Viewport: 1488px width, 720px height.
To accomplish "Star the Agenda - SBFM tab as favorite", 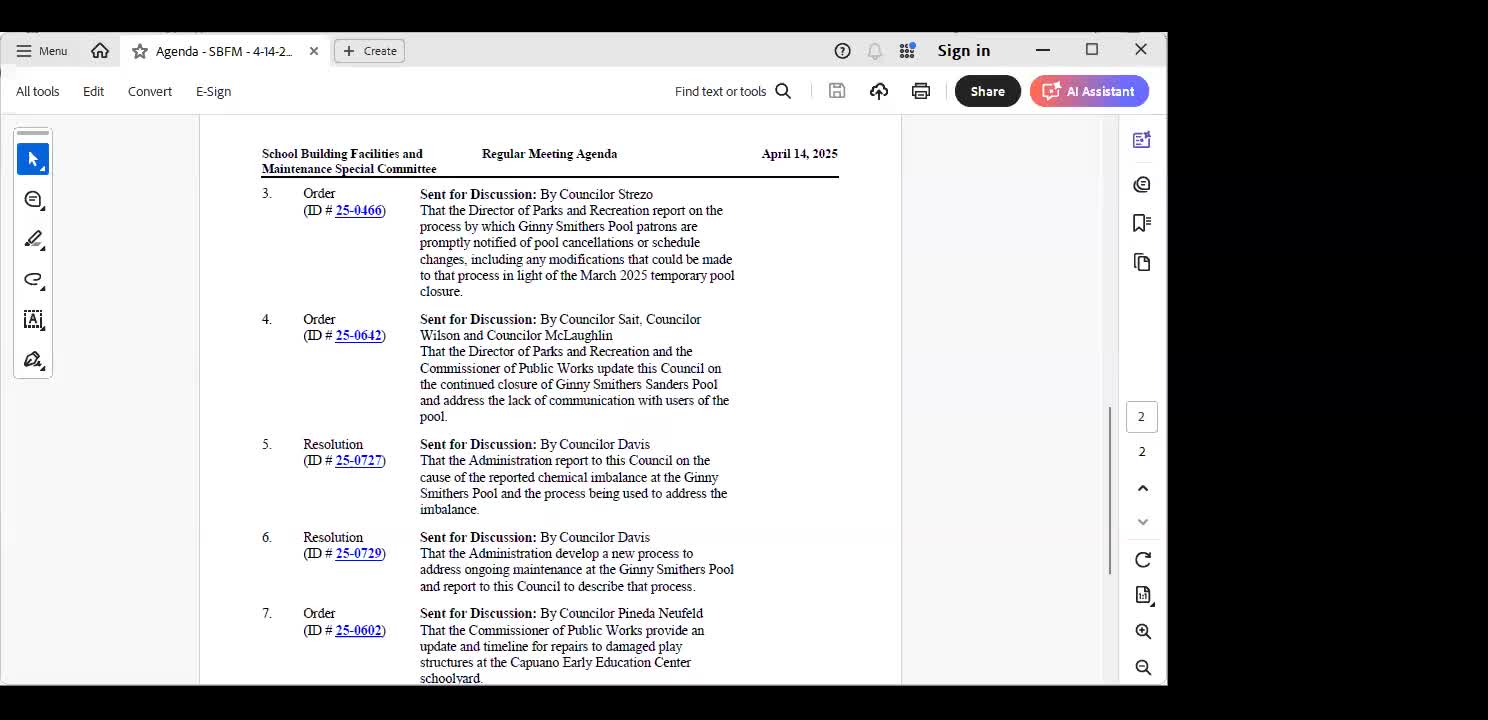I will pos(140,51).
